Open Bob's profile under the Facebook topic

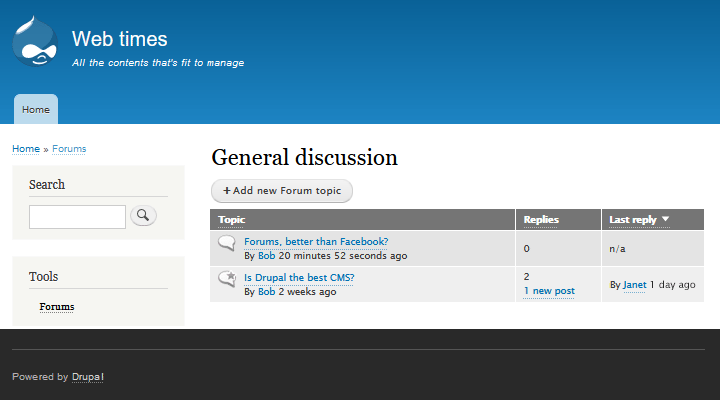coord(266,256)
